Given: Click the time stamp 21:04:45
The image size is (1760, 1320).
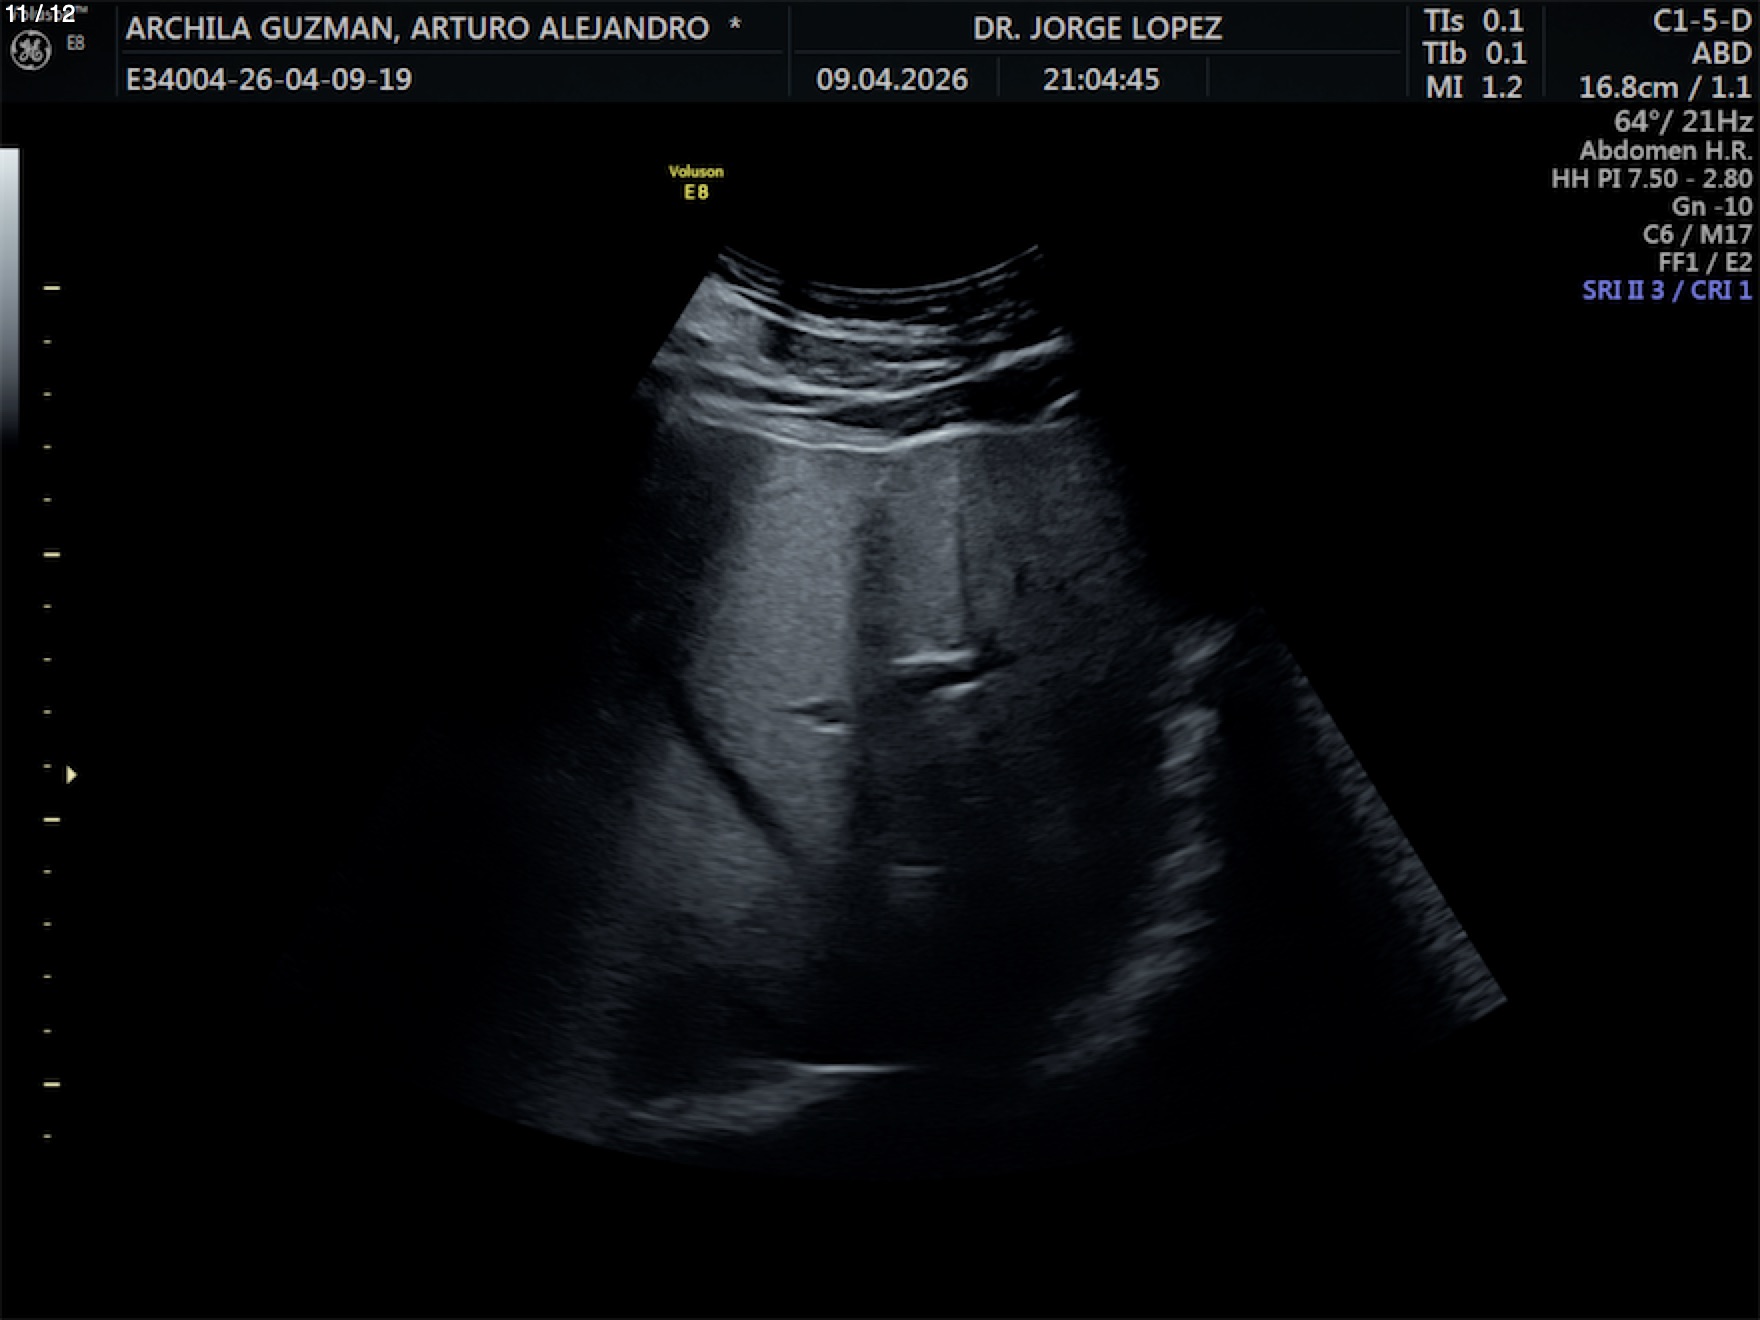Looking at the screenshot, I should (x=1101, y=79).
